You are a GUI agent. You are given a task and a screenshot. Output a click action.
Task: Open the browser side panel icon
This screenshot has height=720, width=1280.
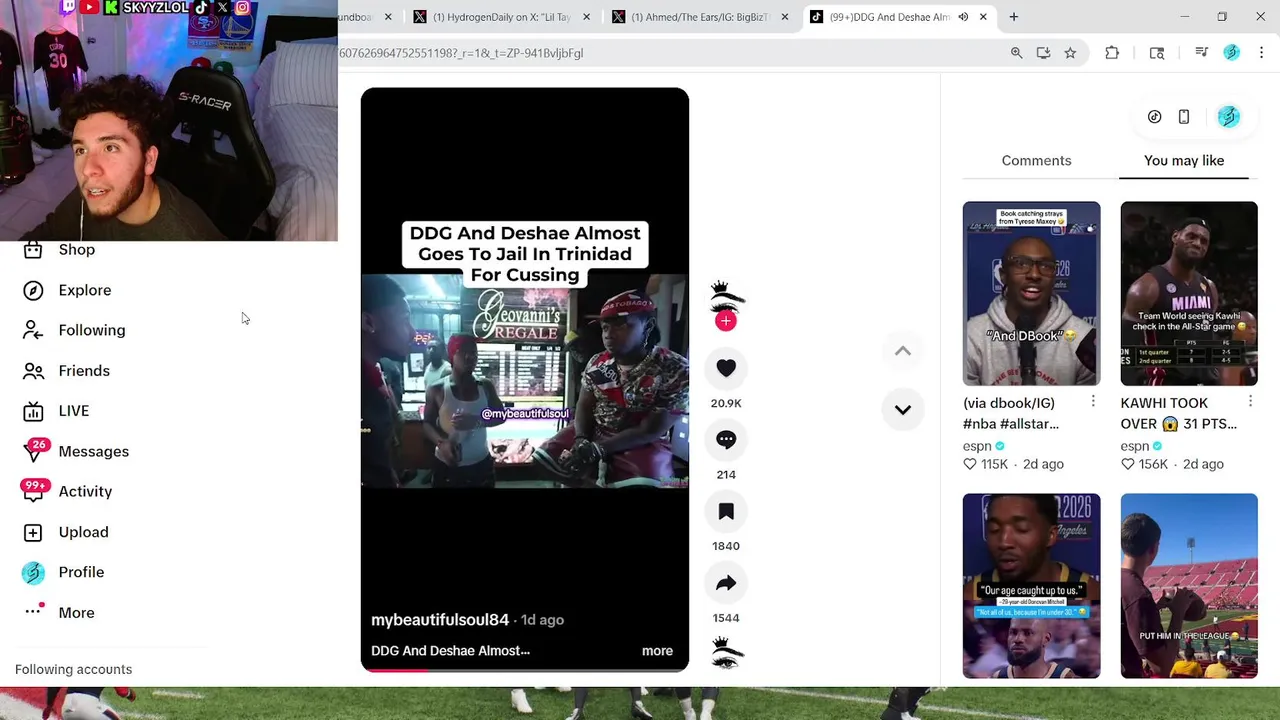[x=1157, y=53]
